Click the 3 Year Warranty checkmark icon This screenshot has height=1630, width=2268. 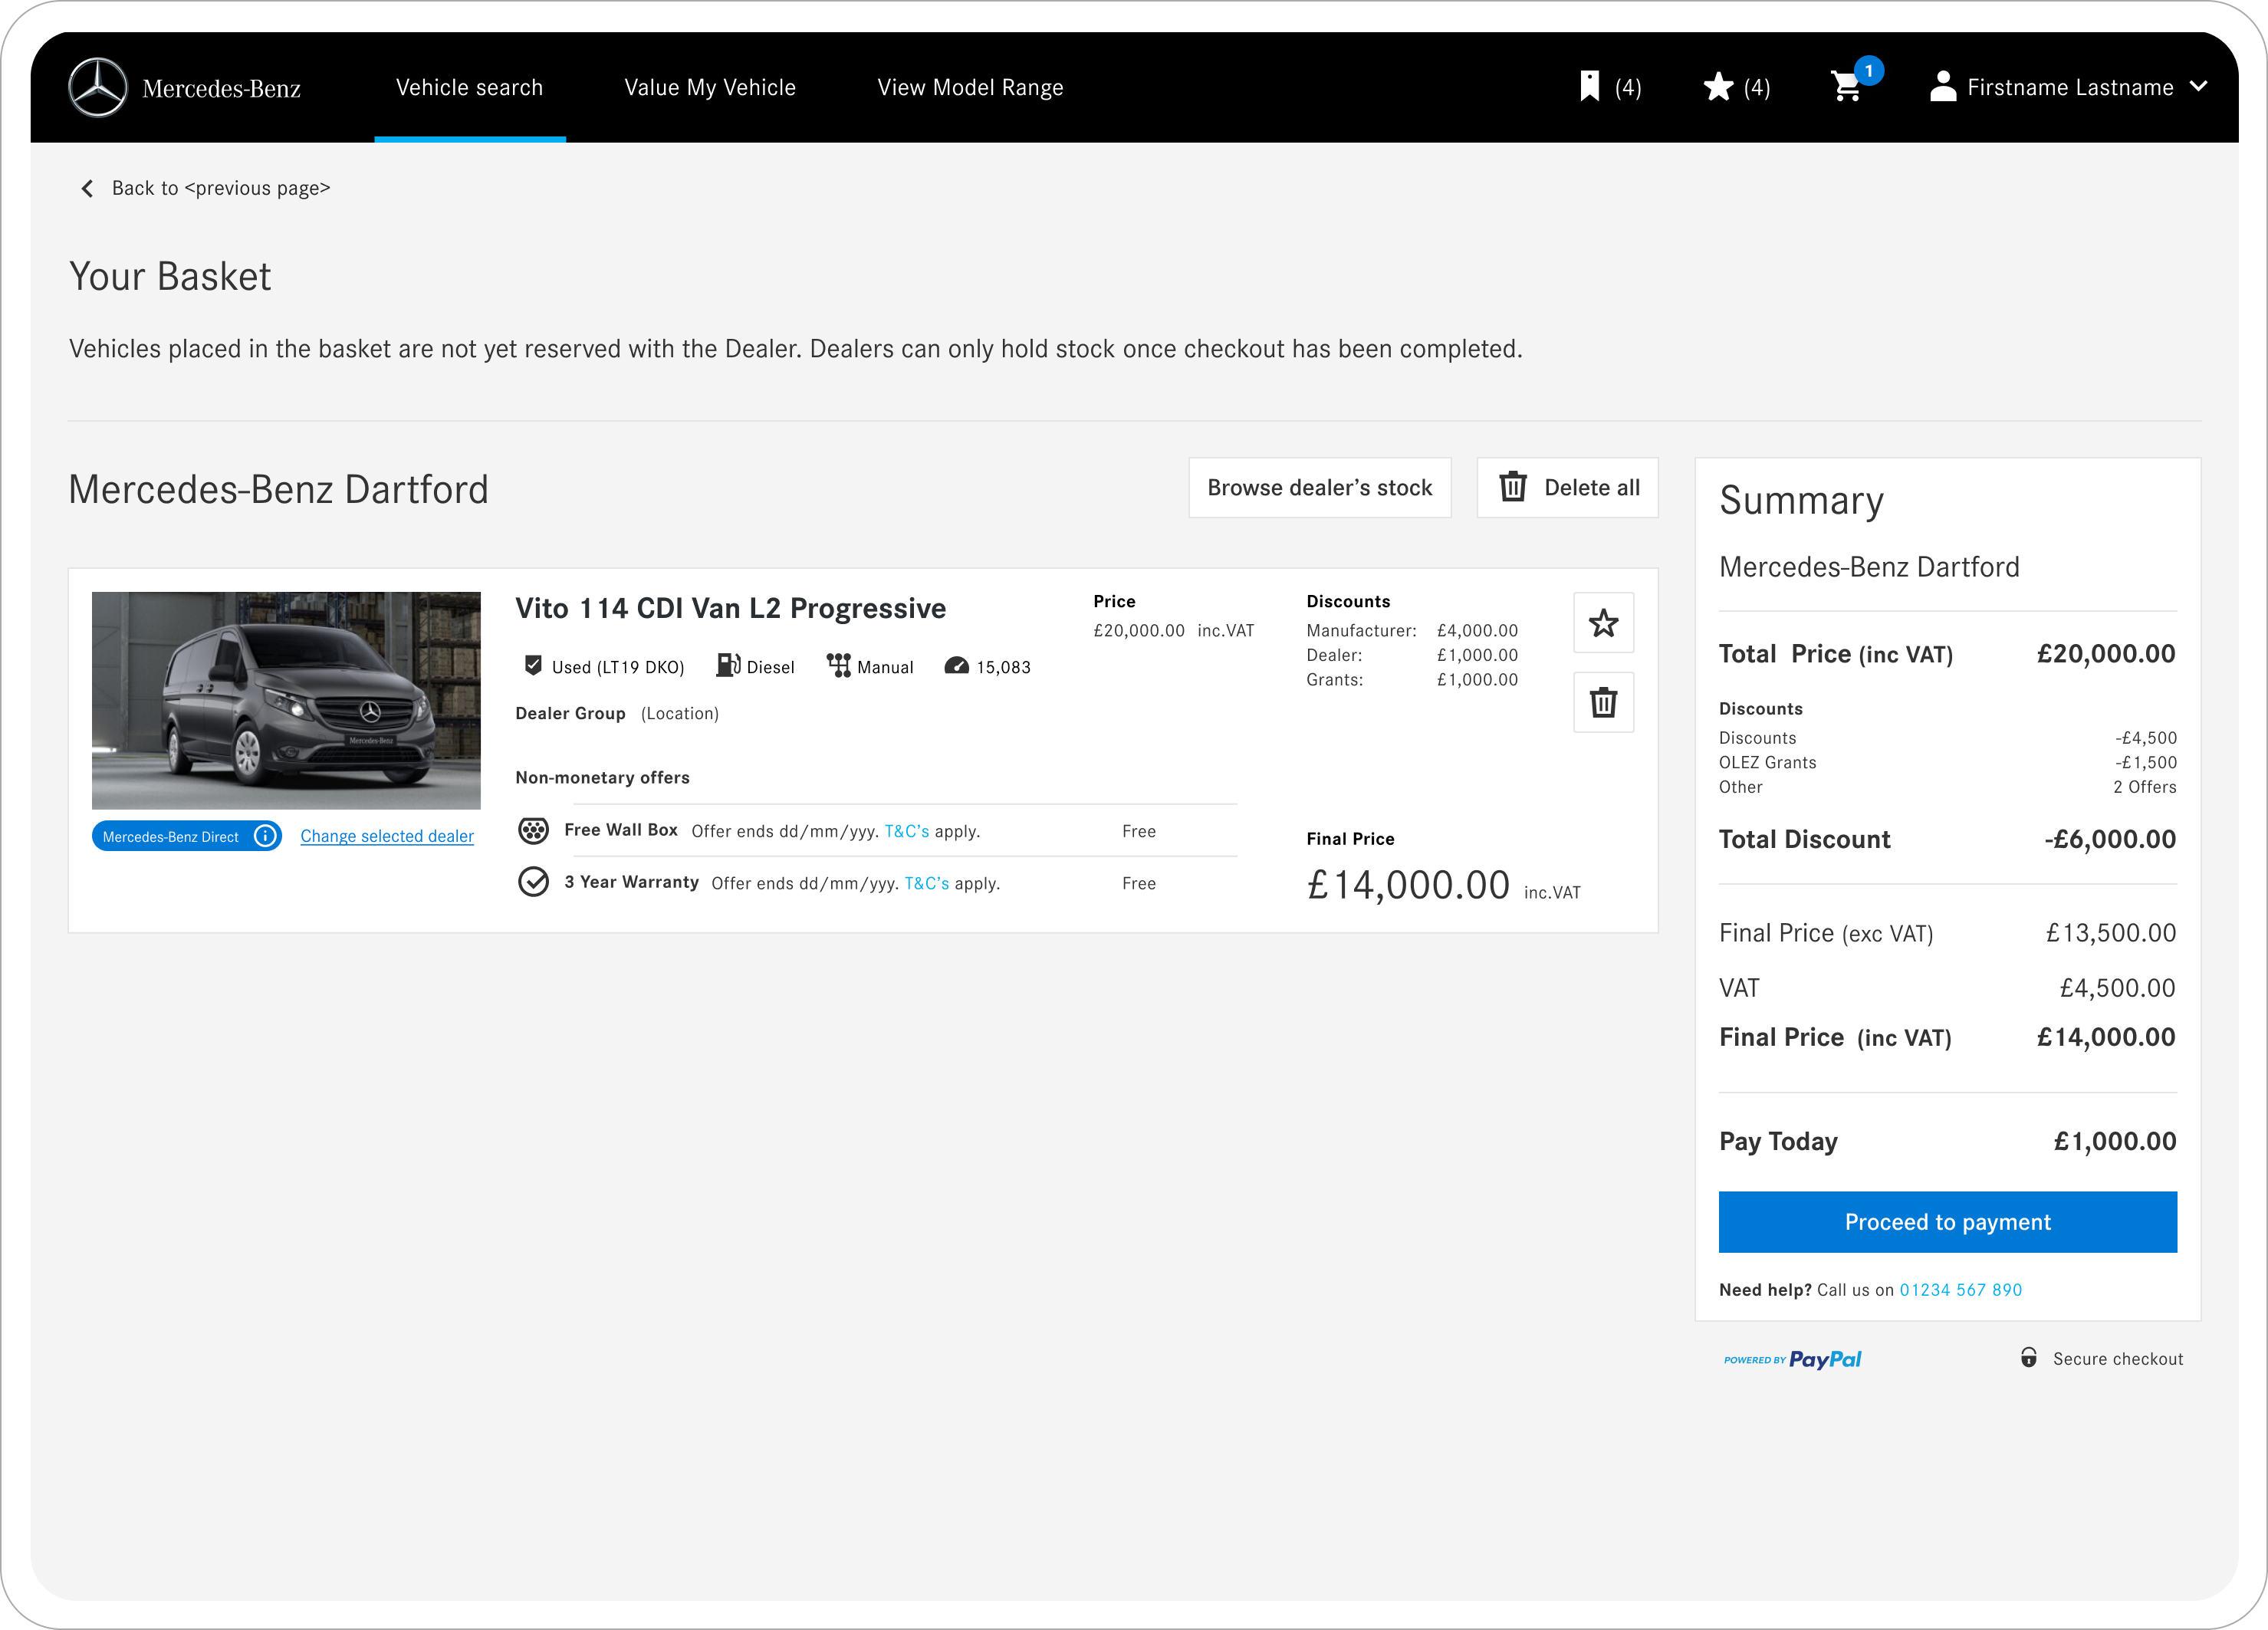[x=533, y=882]
